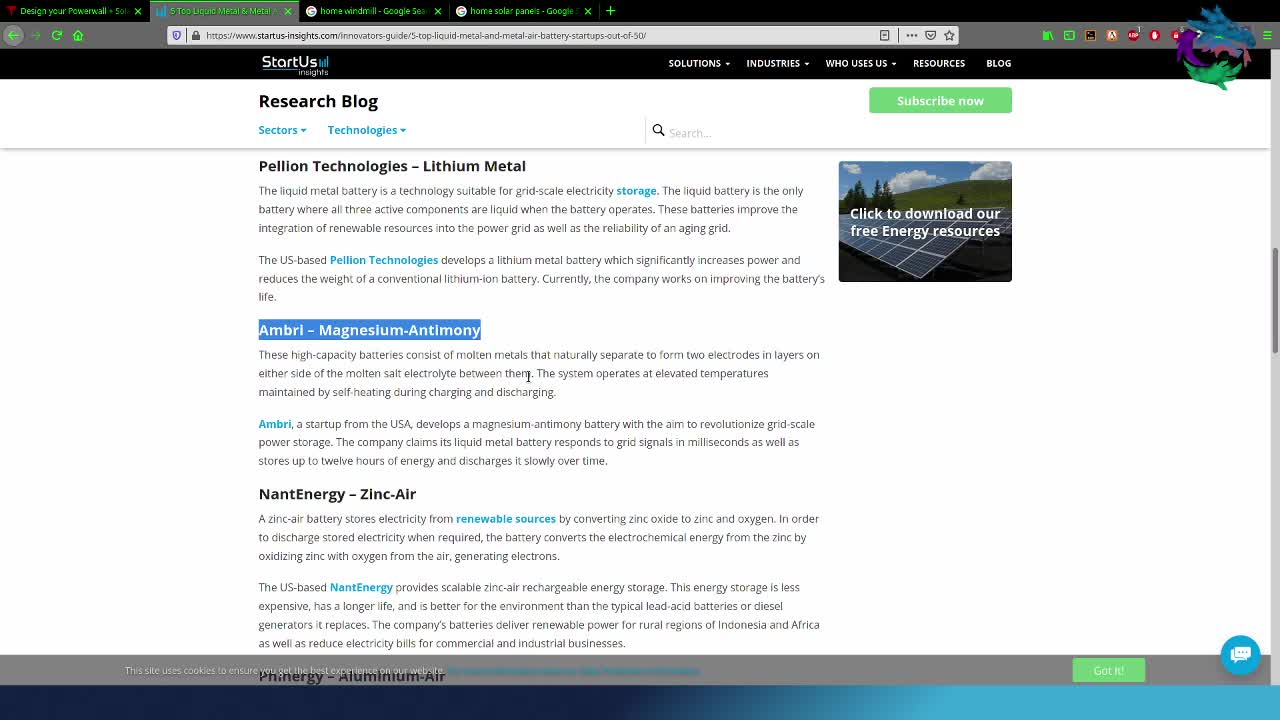Switch to home windmill Google Search tab
1280x720 pixels.
[x=374, y=11]
